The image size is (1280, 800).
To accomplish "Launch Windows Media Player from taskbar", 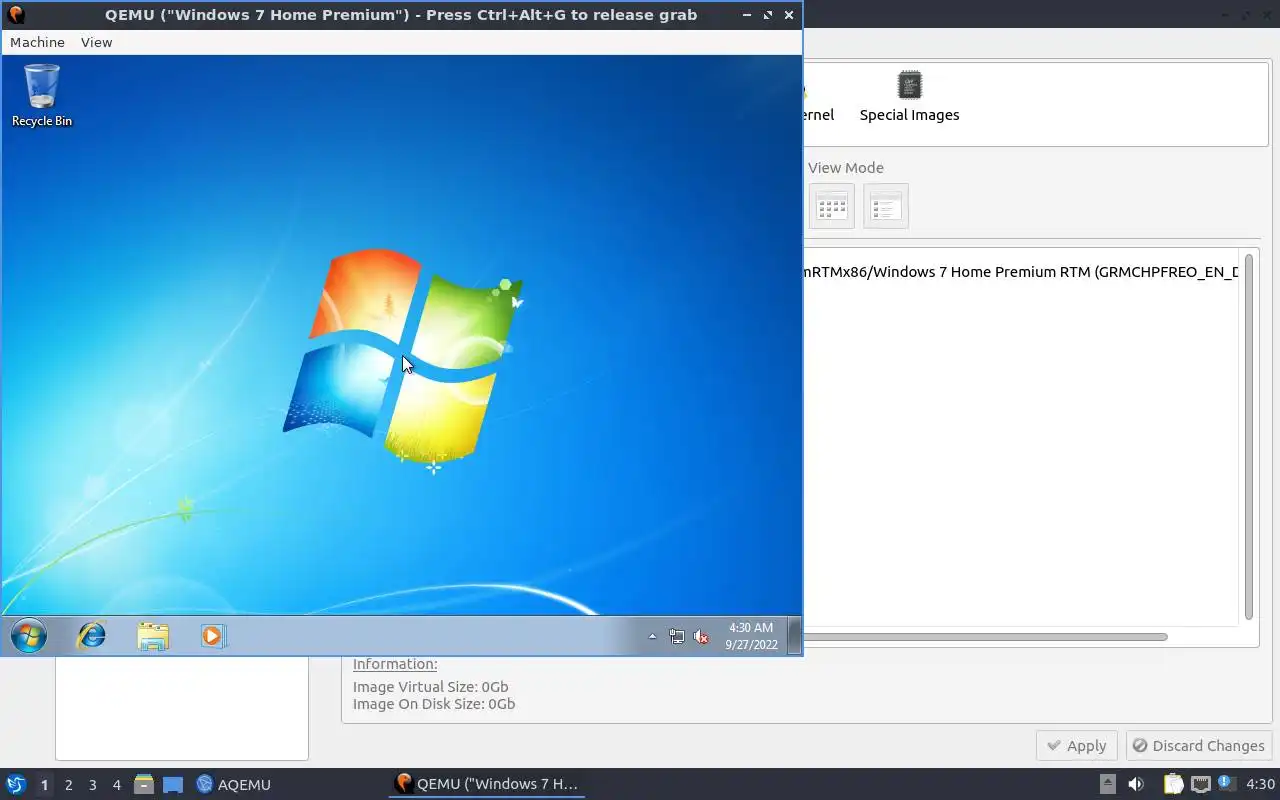I will (213, 636).
